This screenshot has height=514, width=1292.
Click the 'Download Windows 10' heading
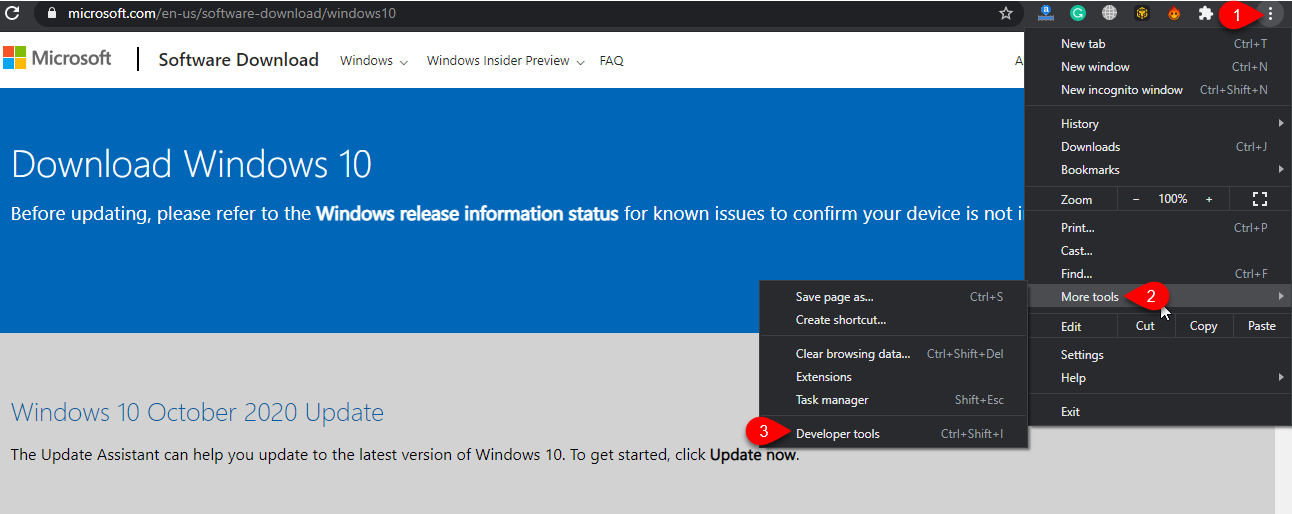(191, 163)
